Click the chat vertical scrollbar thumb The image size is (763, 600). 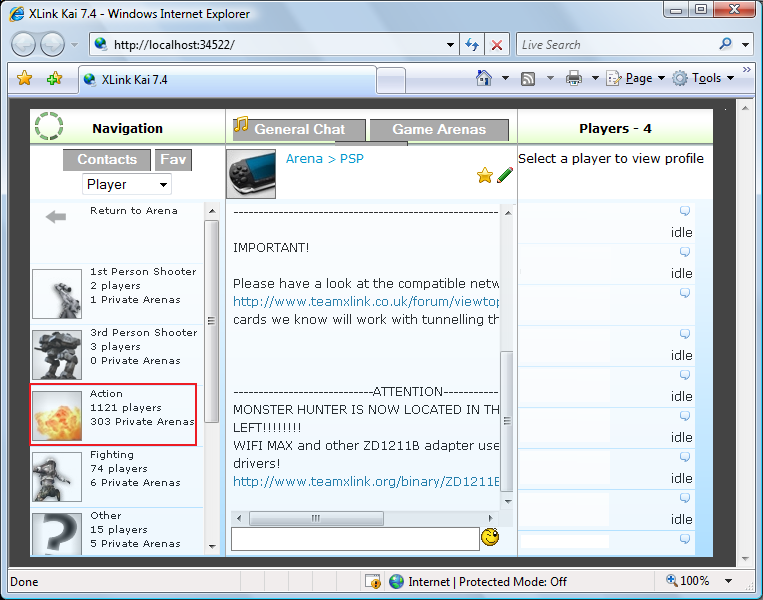pyautogui.click(x=507, y=421)
